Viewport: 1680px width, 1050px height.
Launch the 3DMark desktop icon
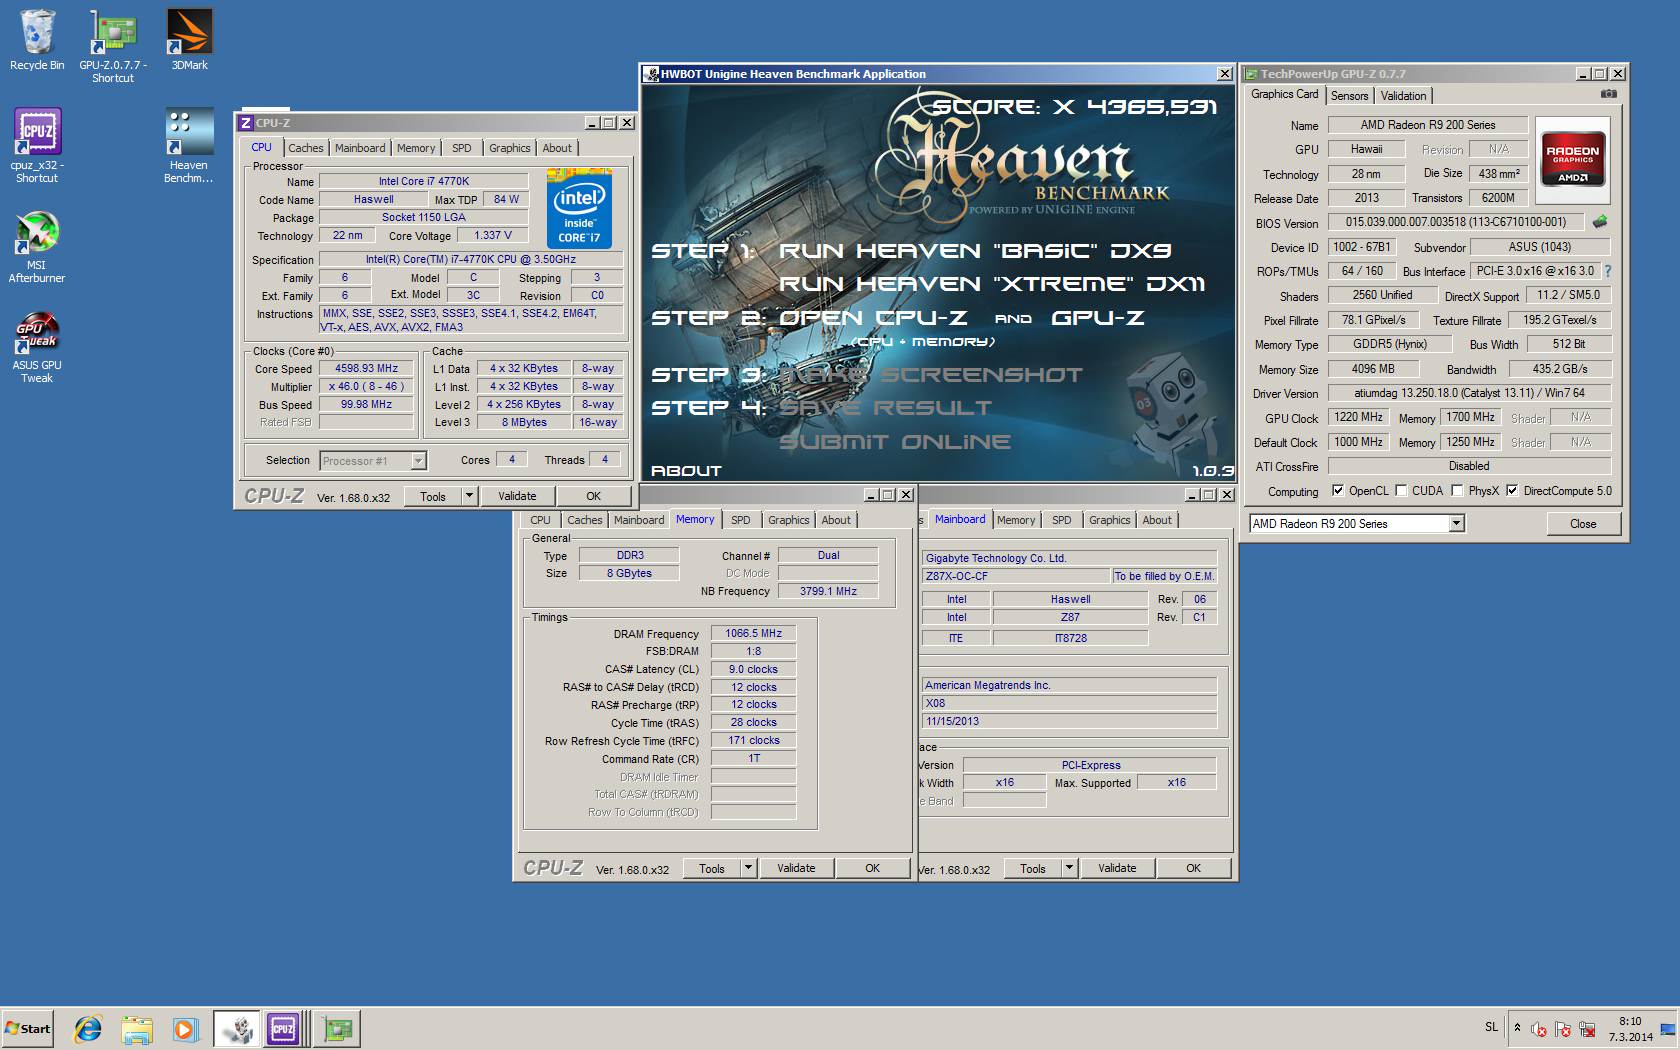pyautogui.click(x=189, y=40)
